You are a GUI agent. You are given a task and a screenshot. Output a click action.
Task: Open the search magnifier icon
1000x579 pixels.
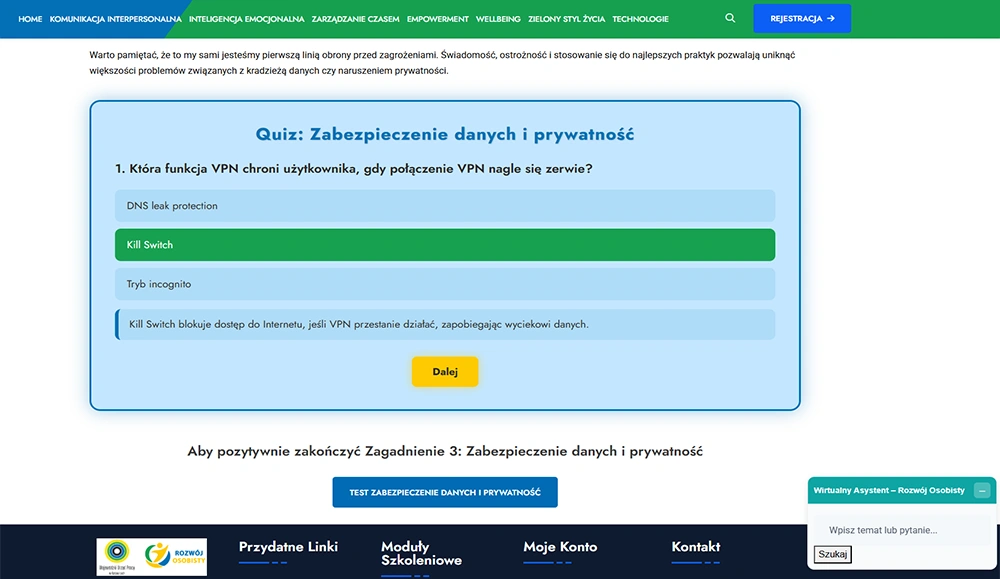(x=730, y=18)
